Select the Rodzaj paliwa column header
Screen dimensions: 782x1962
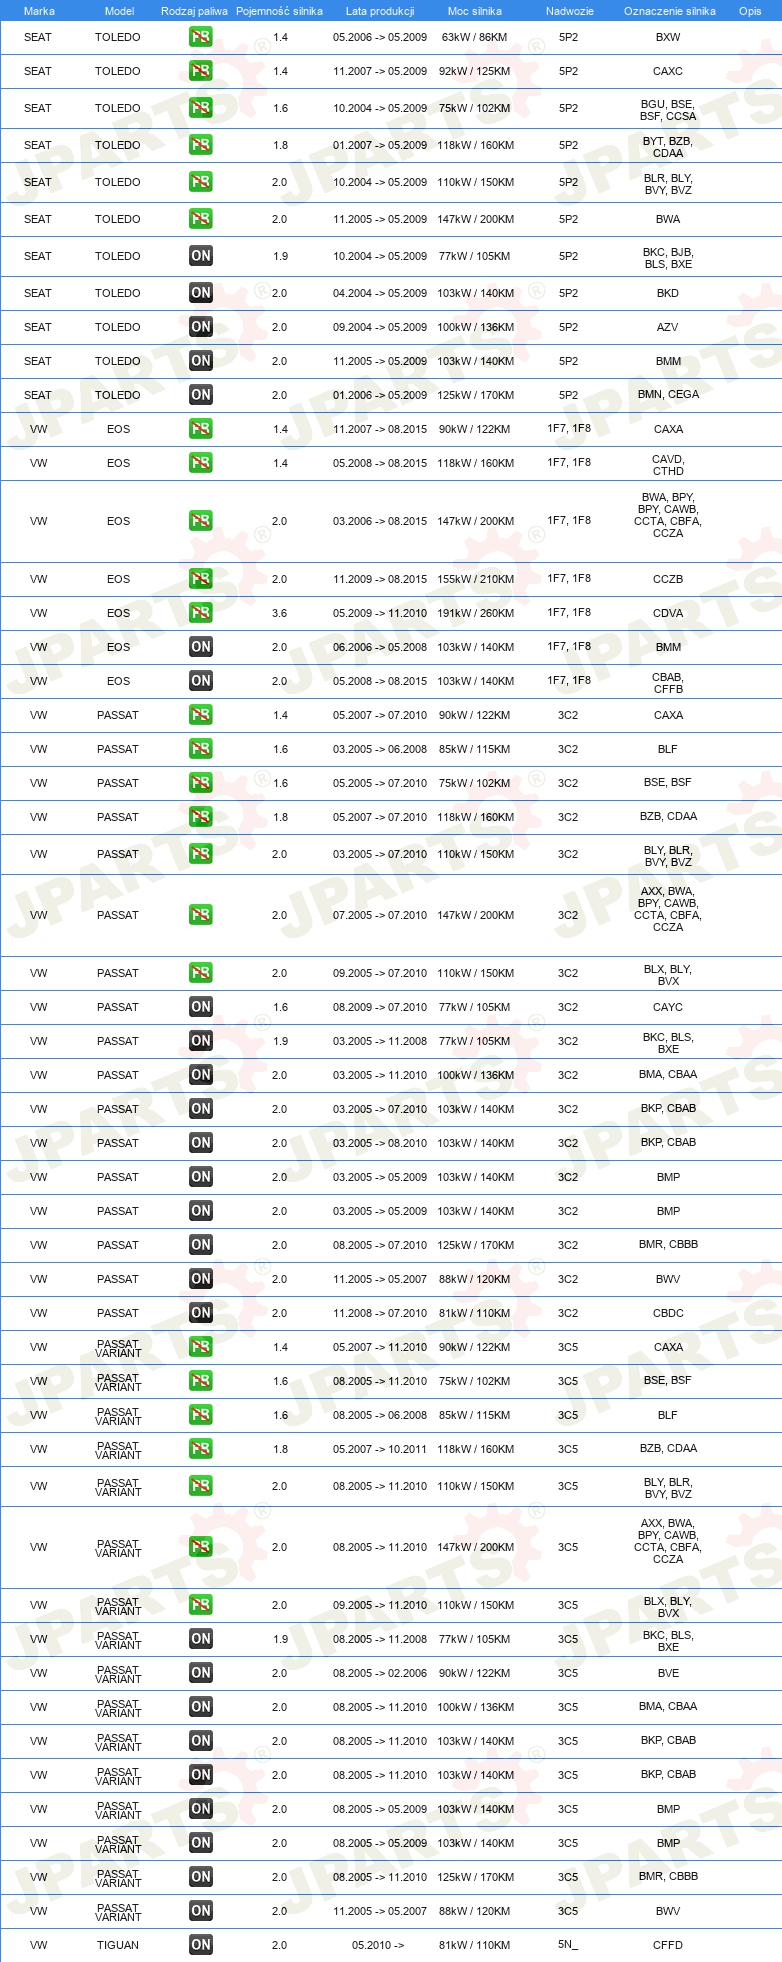[194, 11]
